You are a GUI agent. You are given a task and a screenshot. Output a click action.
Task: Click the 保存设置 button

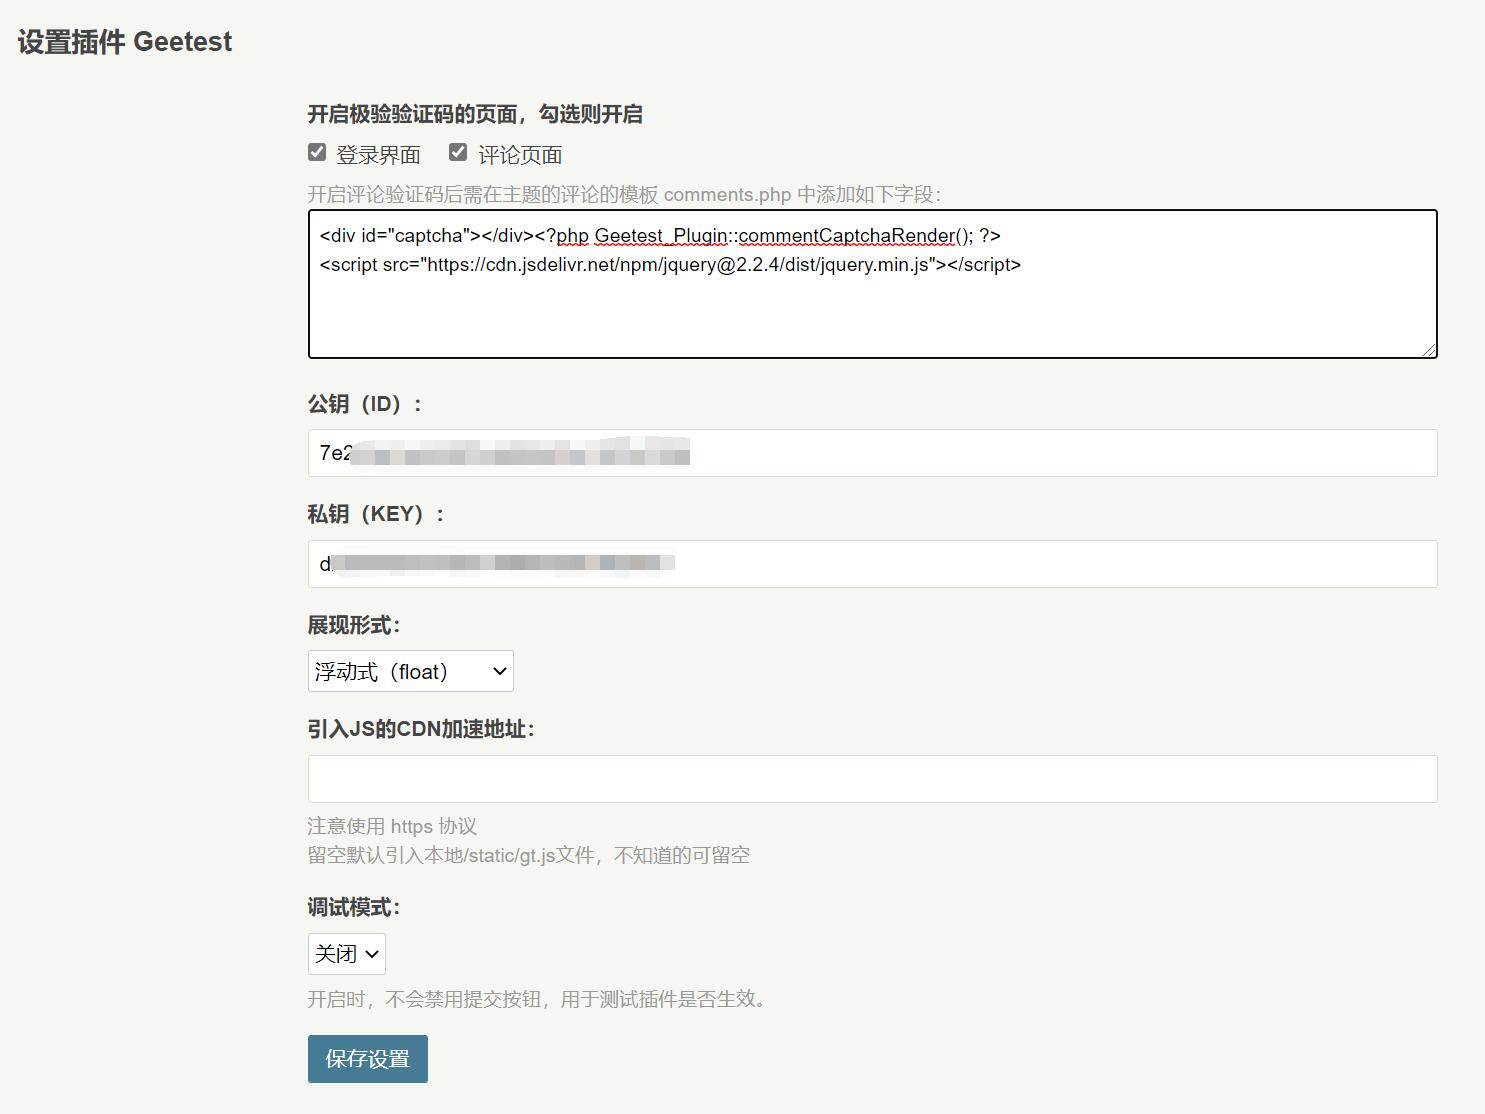pyautogui.click(x=367, y=1059)
